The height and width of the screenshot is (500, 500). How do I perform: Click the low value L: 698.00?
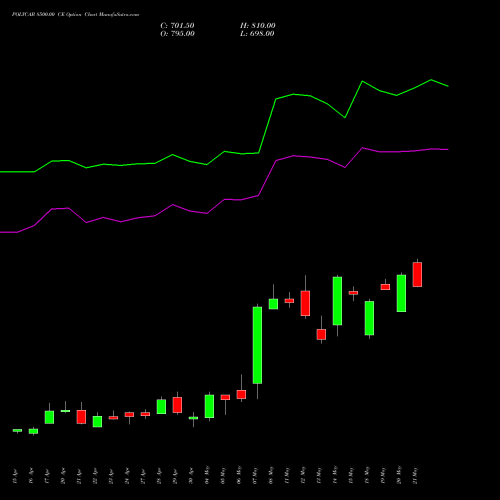[257, 34]
